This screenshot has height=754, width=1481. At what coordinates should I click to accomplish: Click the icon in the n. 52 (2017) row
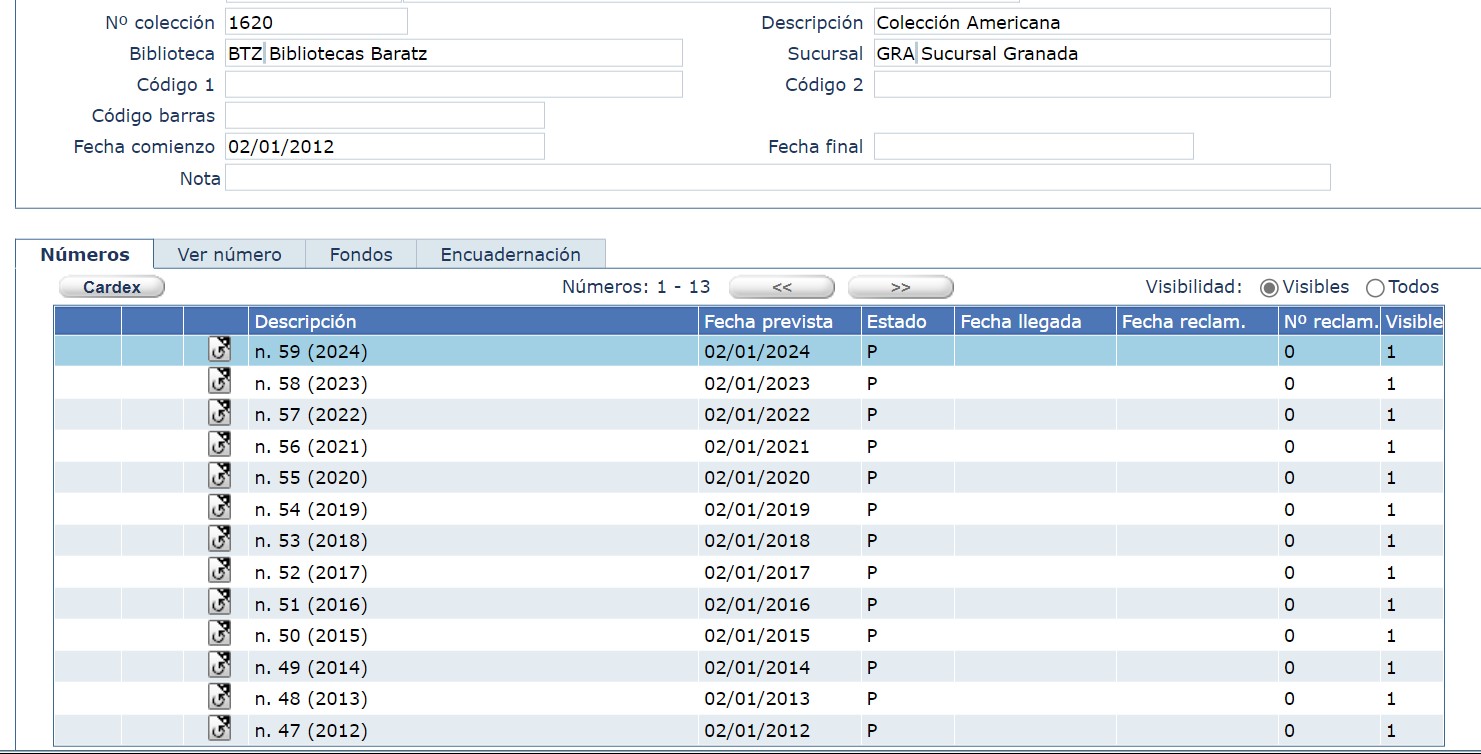coord(219,570)
